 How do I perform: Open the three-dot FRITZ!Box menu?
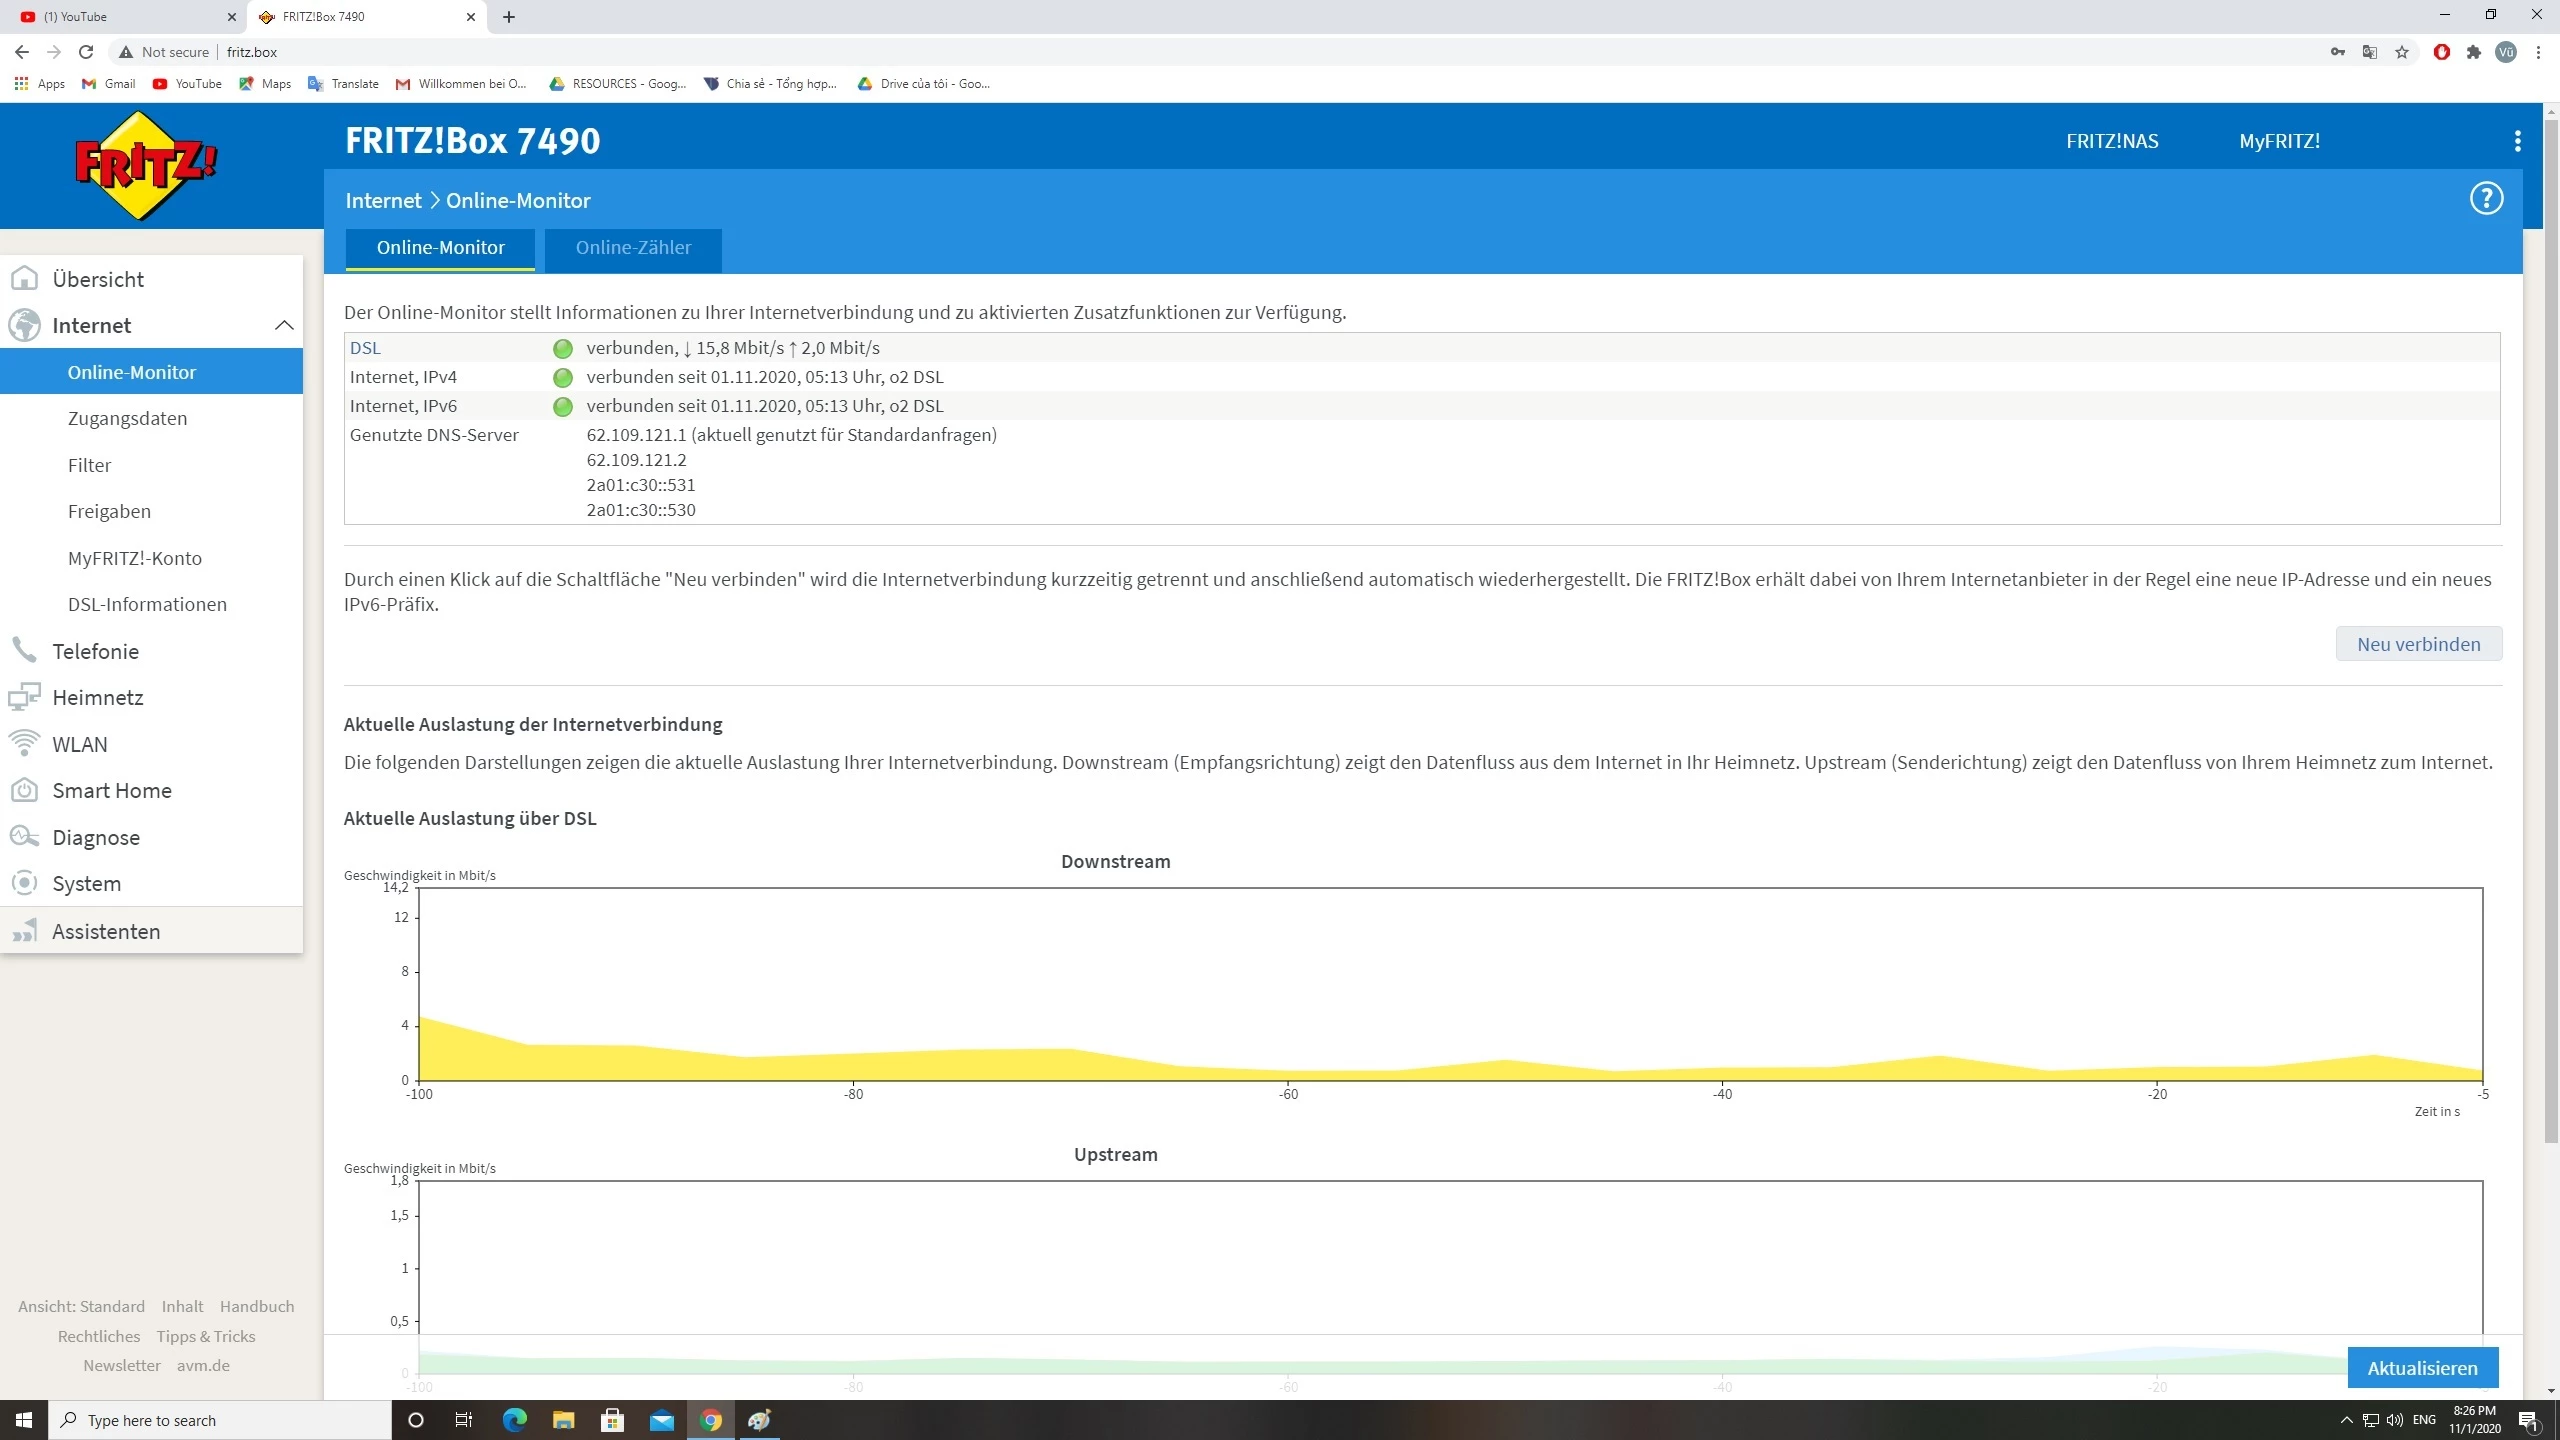2517,141
